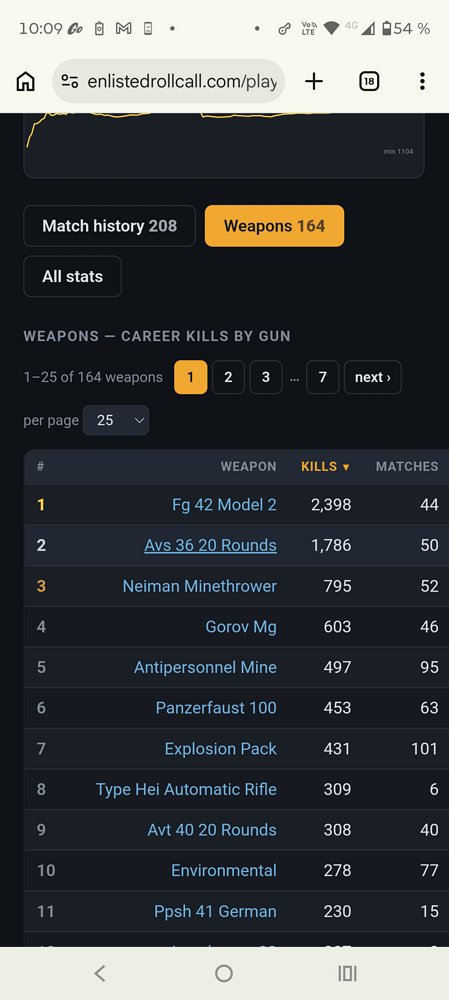Open site settings icon in address bar

pos(70,82)
